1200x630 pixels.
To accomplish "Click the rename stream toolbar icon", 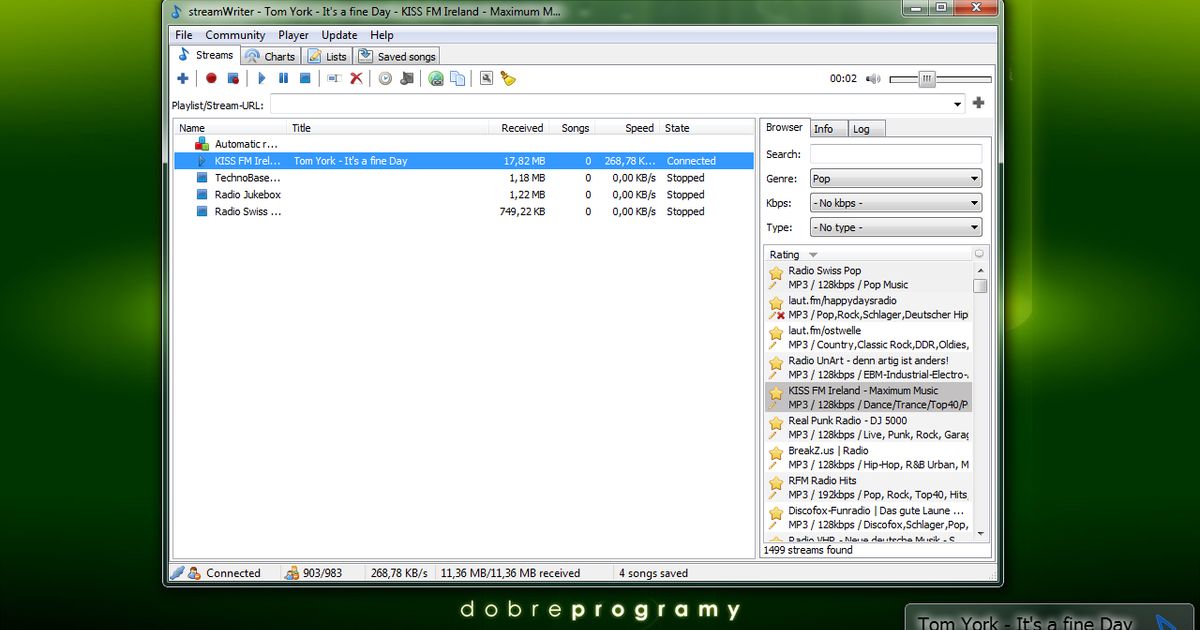I will (x=334, y=78).
